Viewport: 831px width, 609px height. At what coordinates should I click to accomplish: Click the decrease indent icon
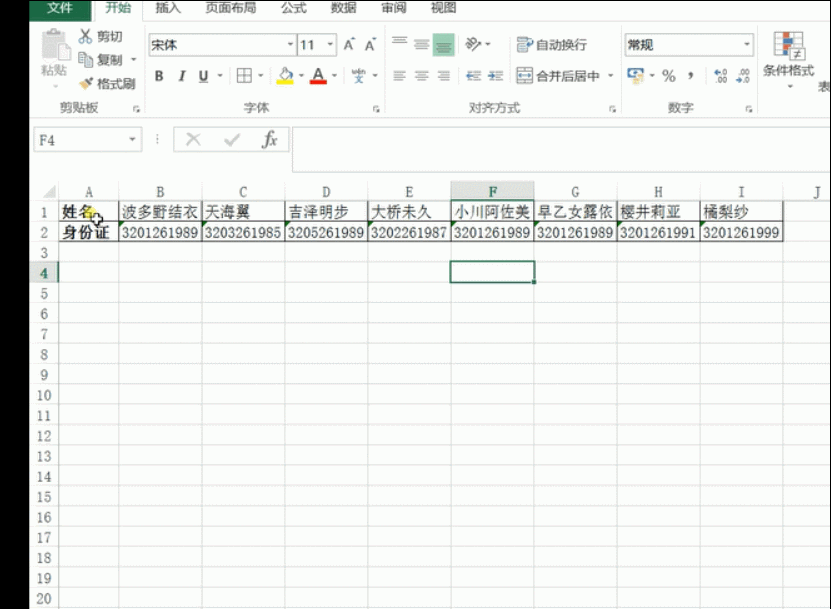(x=473, y=76)
